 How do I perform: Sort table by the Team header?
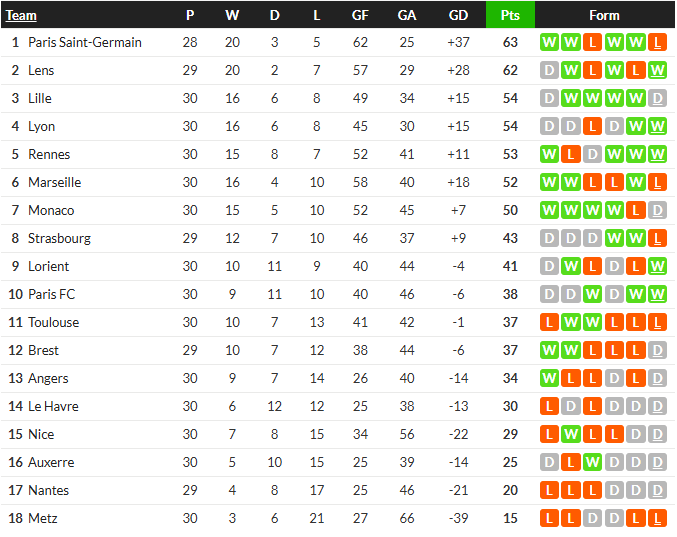tap(21, 16)
